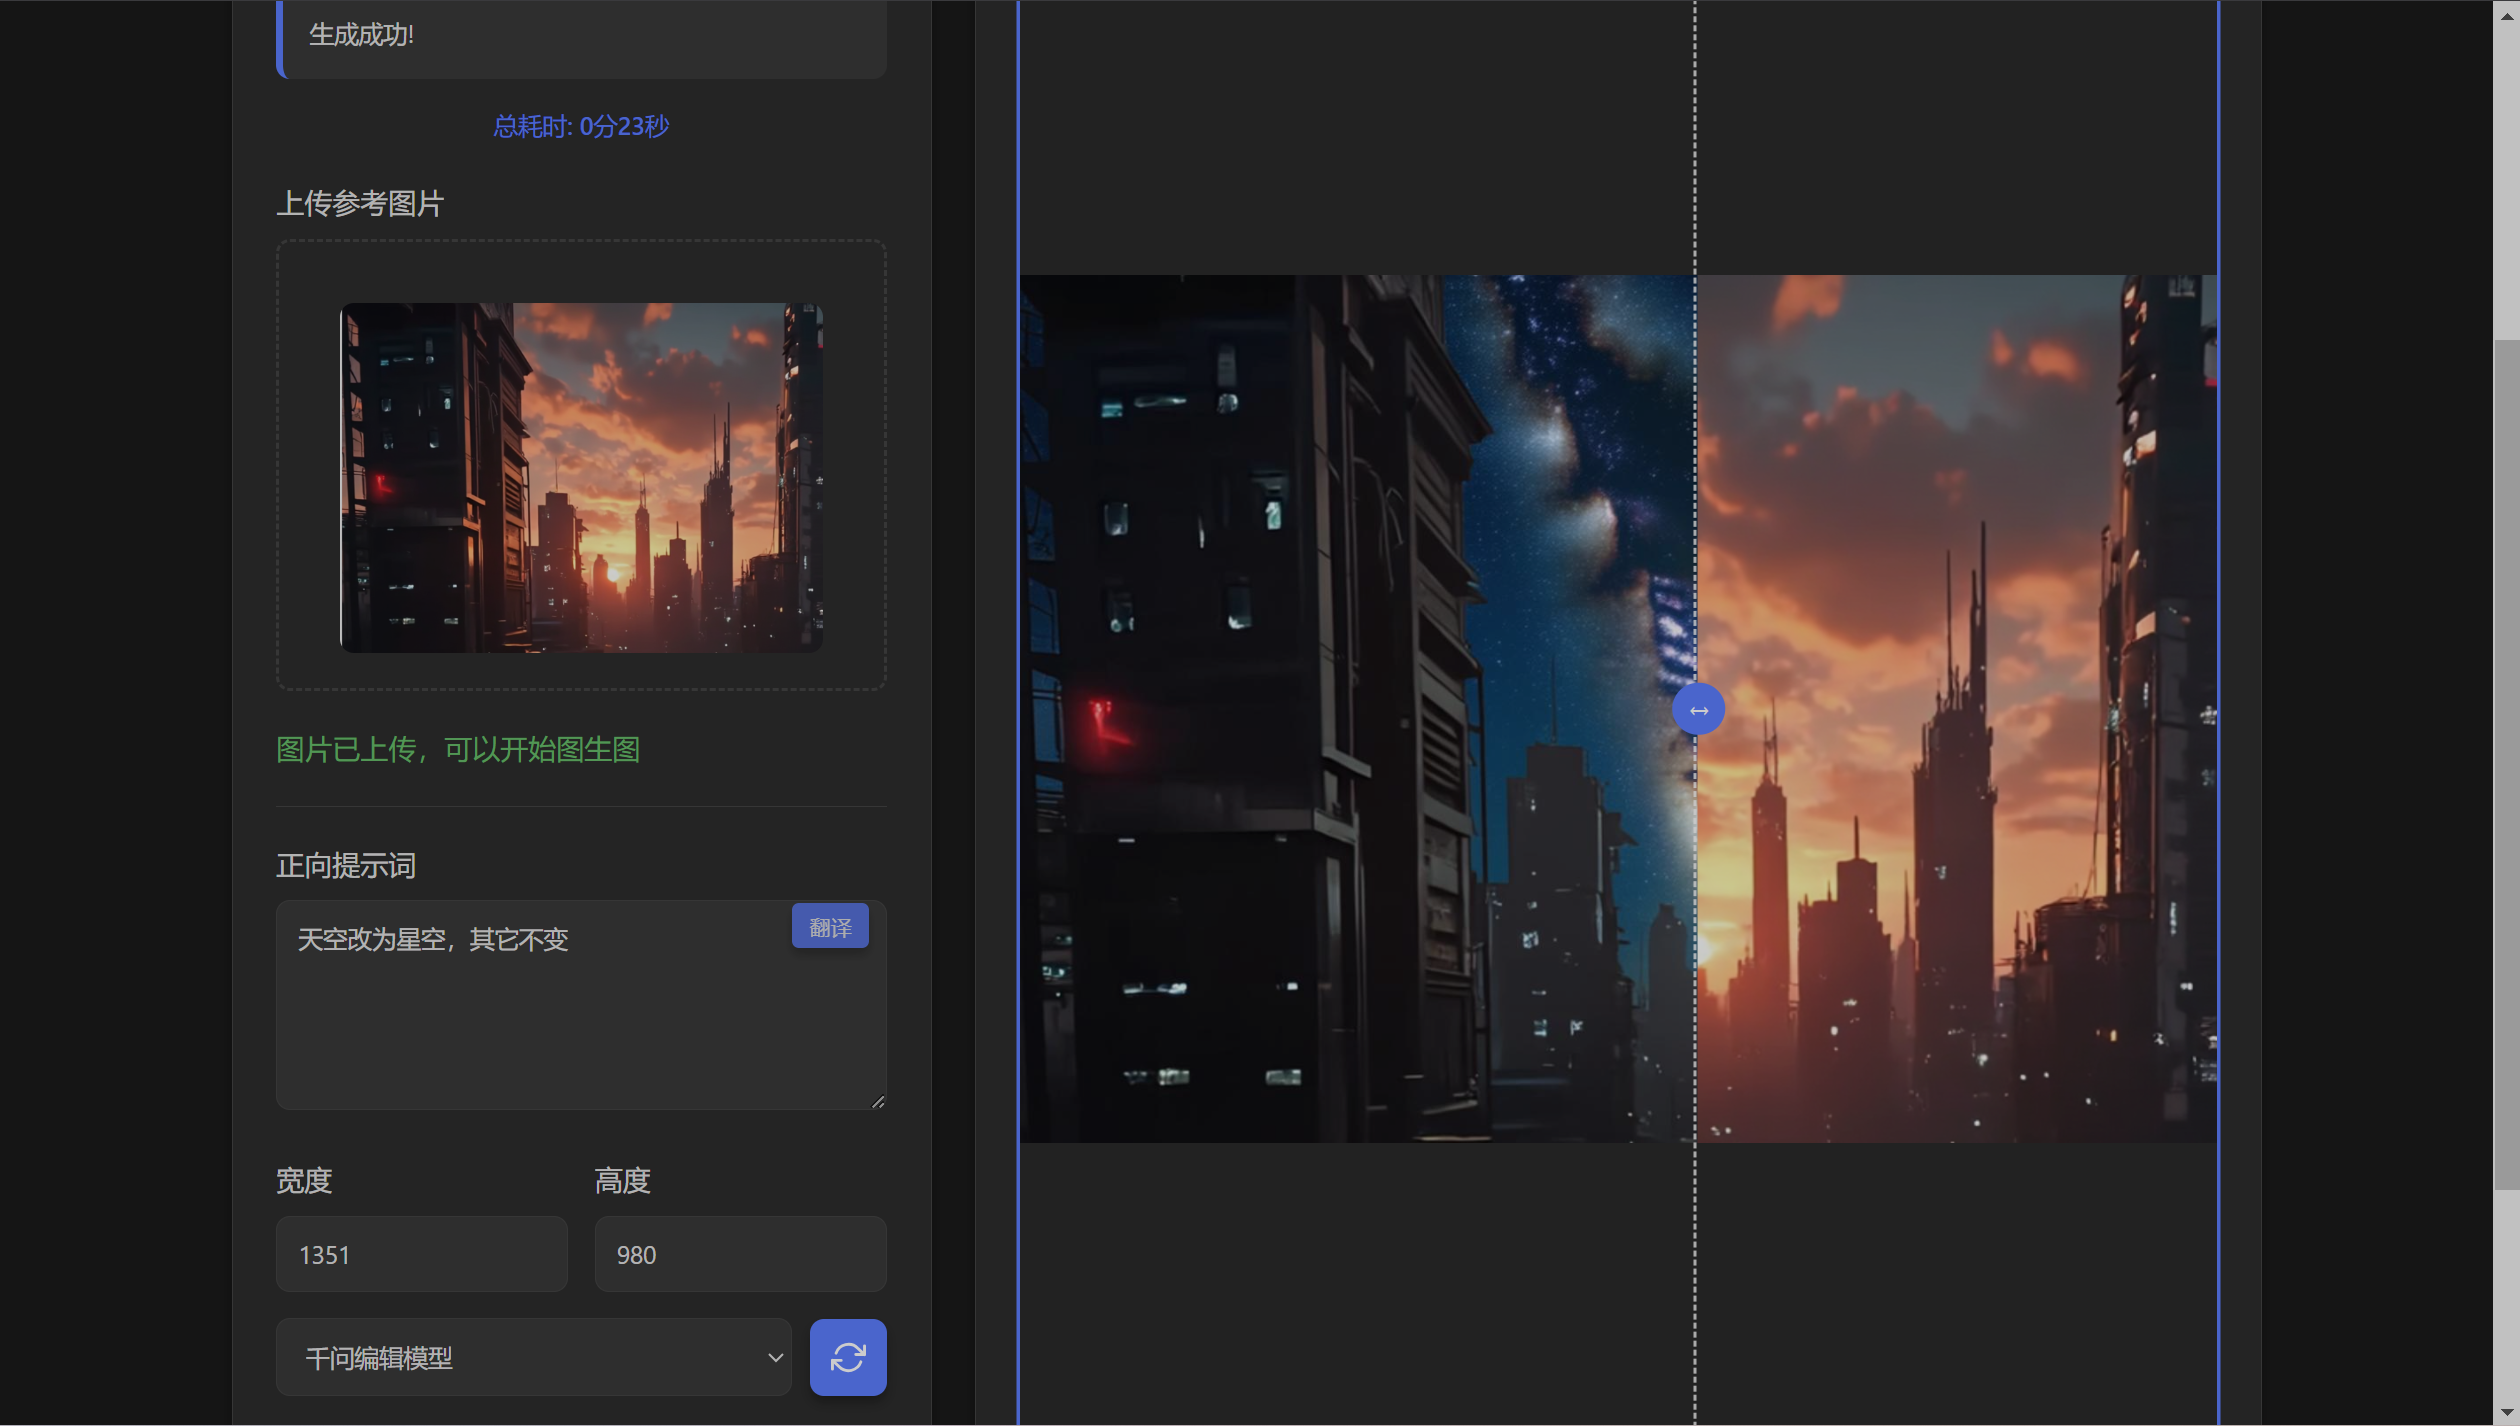Click the 高度 input showing 980
The width and height of the screenshot is (2520, 1426).
[740, 1254]
